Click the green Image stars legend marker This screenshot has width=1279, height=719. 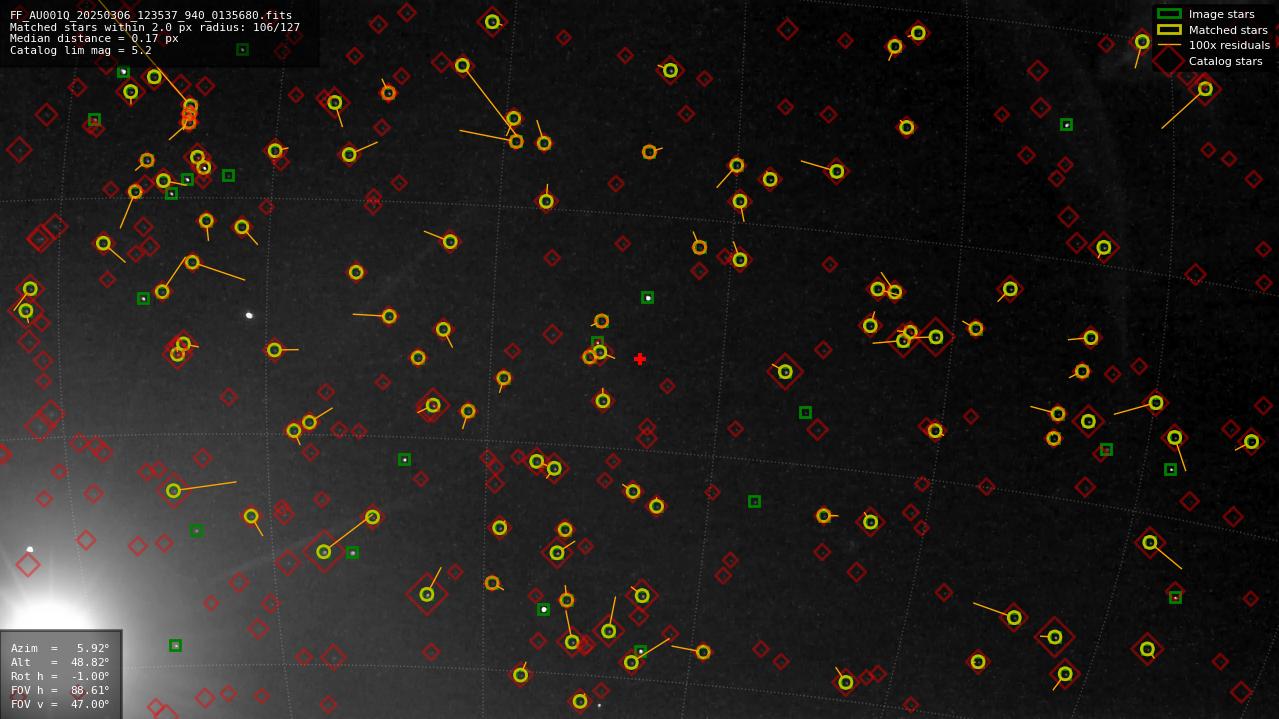(1169, 14)
